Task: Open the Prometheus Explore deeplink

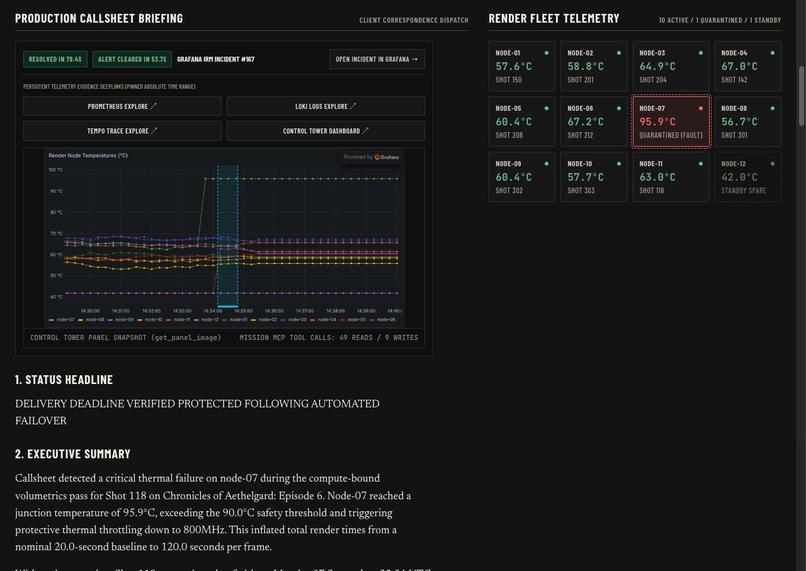Action: 122,106
